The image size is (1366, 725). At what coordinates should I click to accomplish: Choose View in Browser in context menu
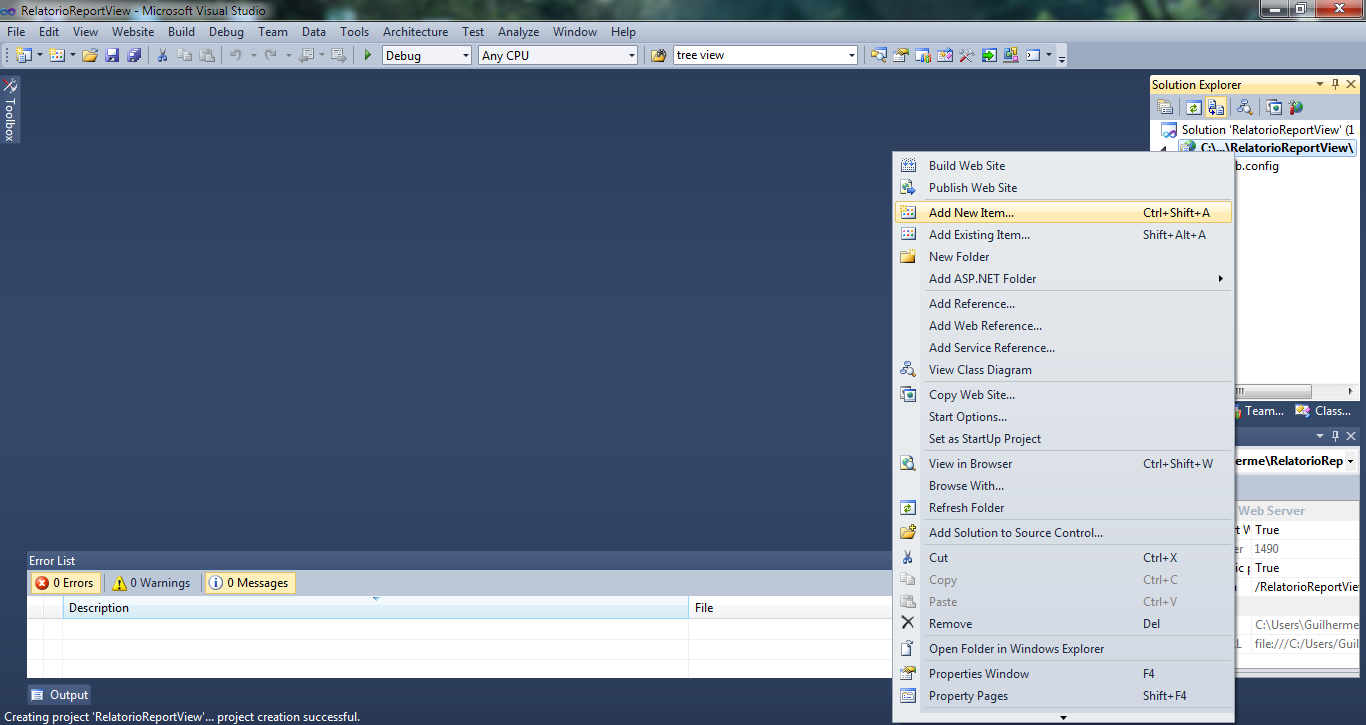(1064, 464)
